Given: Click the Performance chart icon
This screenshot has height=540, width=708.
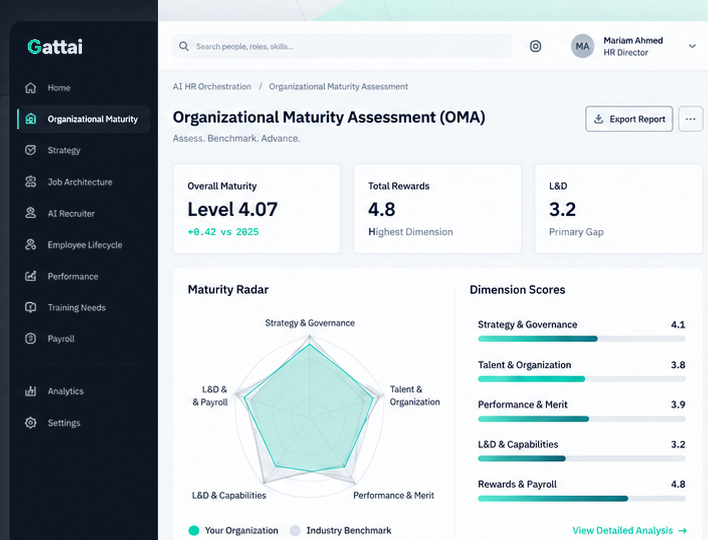Looking at the screenshot, I should [30, 276].
